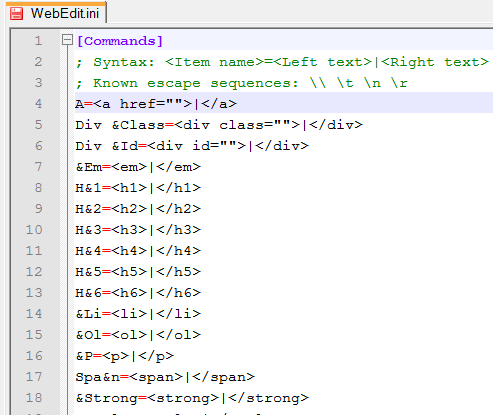Place cursor in the A=<a href=""> line

156,104
